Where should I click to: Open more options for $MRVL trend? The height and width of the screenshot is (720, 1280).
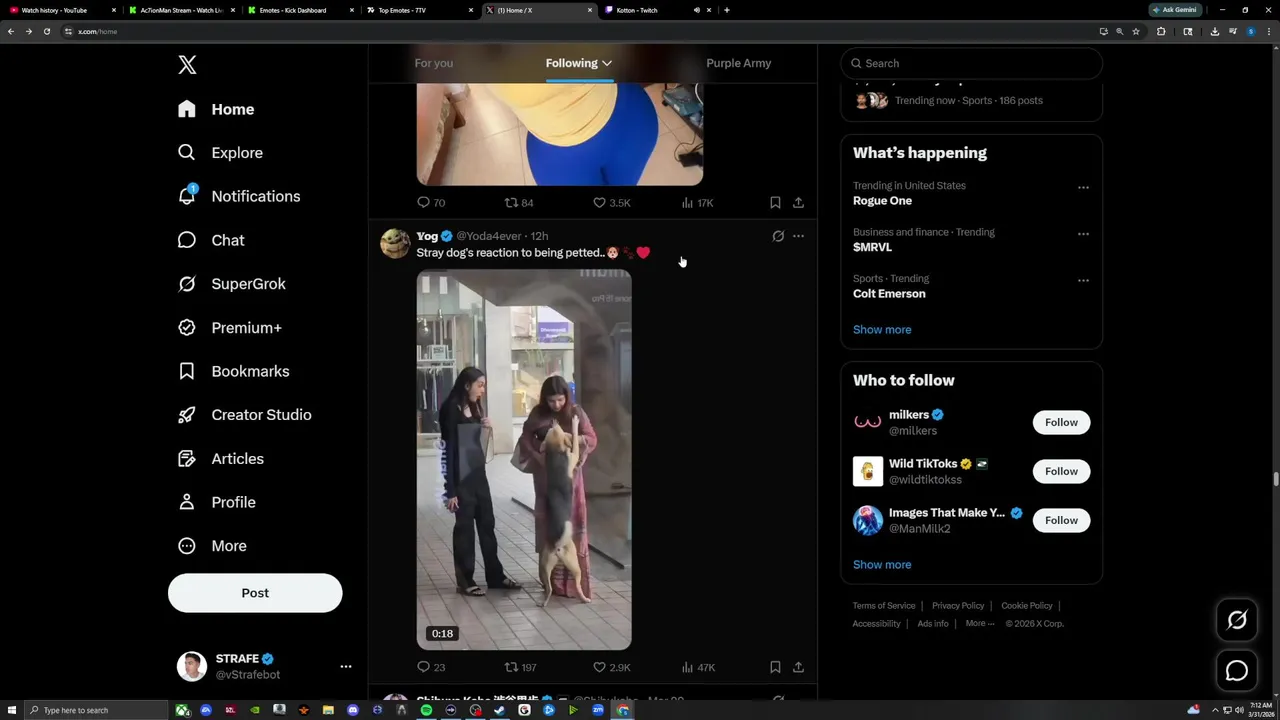[x=1083, y=234]
